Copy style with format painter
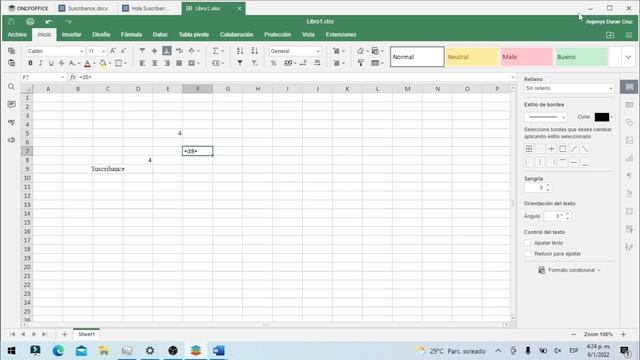The image size is (640, 360). [361, 63]
